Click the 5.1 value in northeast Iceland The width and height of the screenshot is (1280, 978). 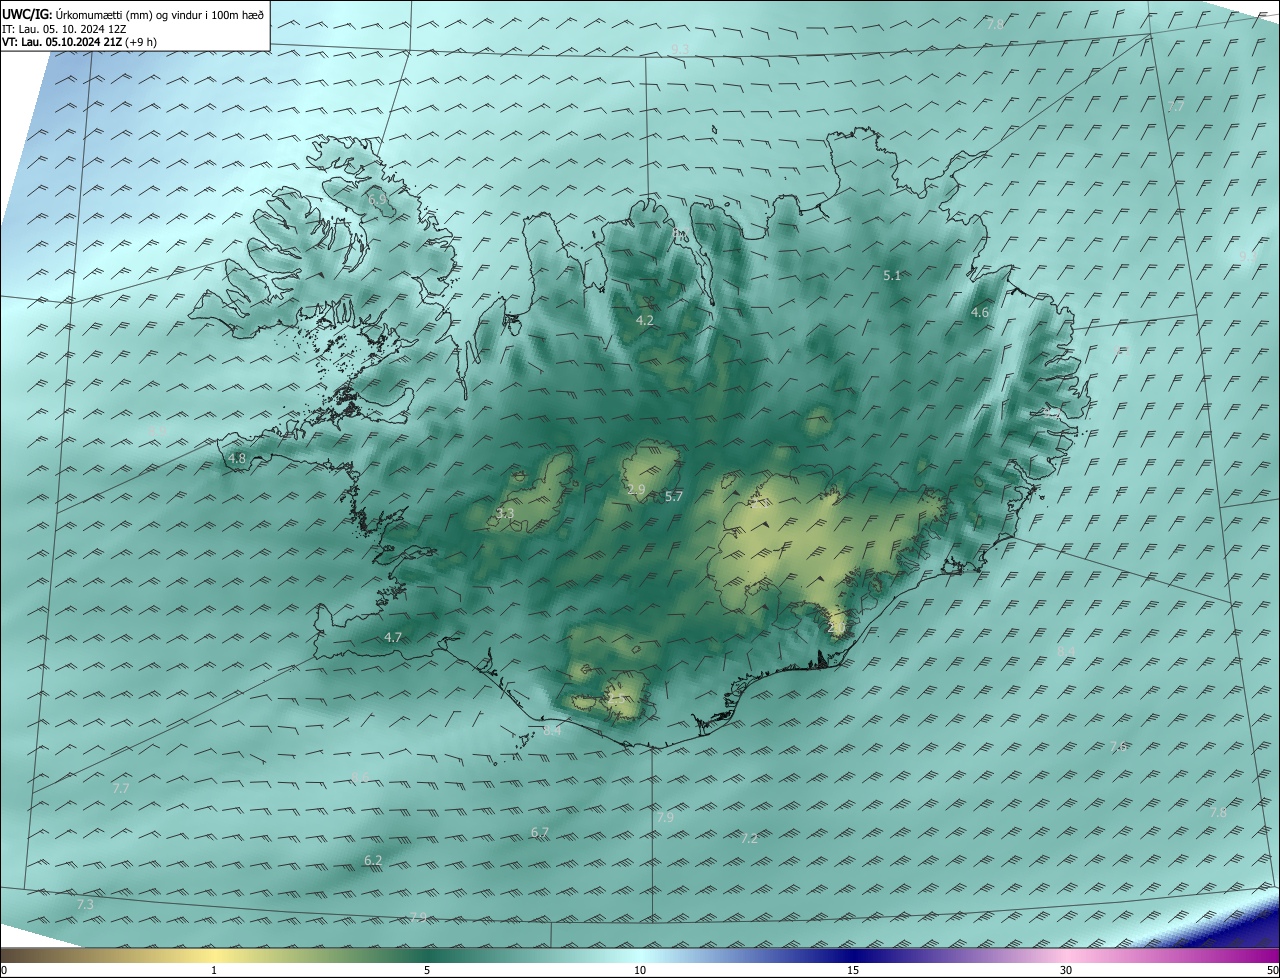pos(893,275)
